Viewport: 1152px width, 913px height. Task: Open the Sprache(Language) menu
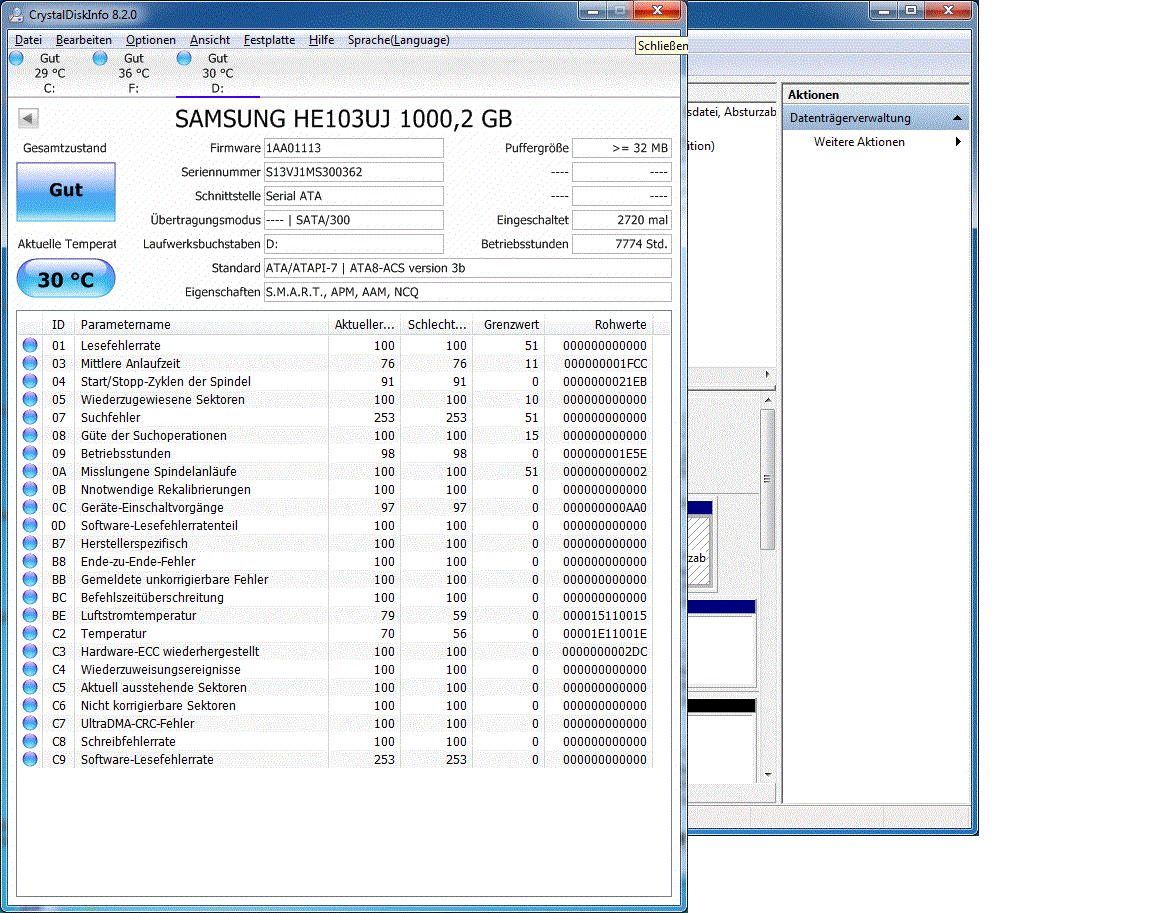[398, 40]
